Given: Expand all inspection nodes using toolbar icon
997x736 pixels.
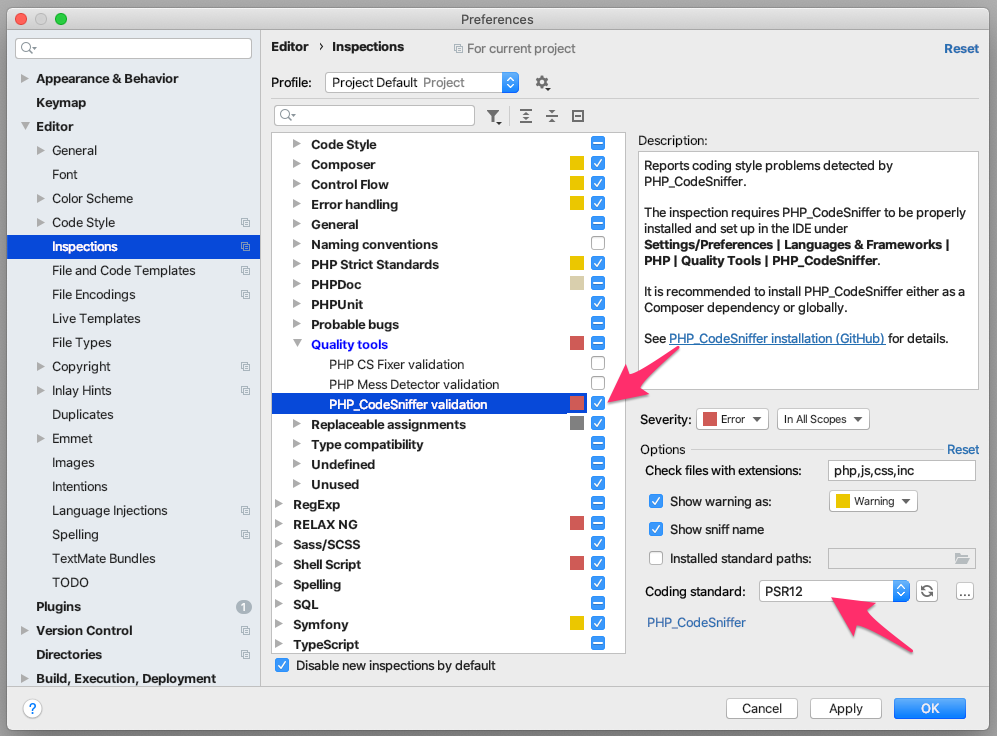Looking at the screenshot, I should tap(525, 115).
